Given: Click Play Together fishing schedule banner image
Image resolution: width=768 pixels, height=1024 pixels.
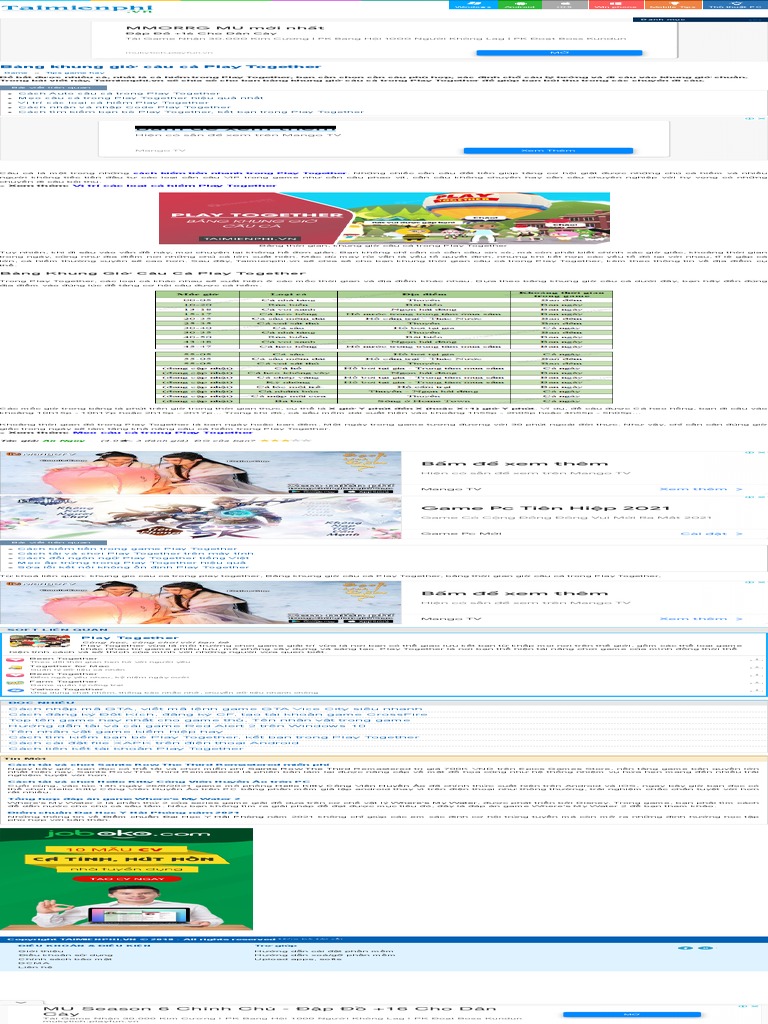Looking at the screenshot, I should click(x=384, y=217).
